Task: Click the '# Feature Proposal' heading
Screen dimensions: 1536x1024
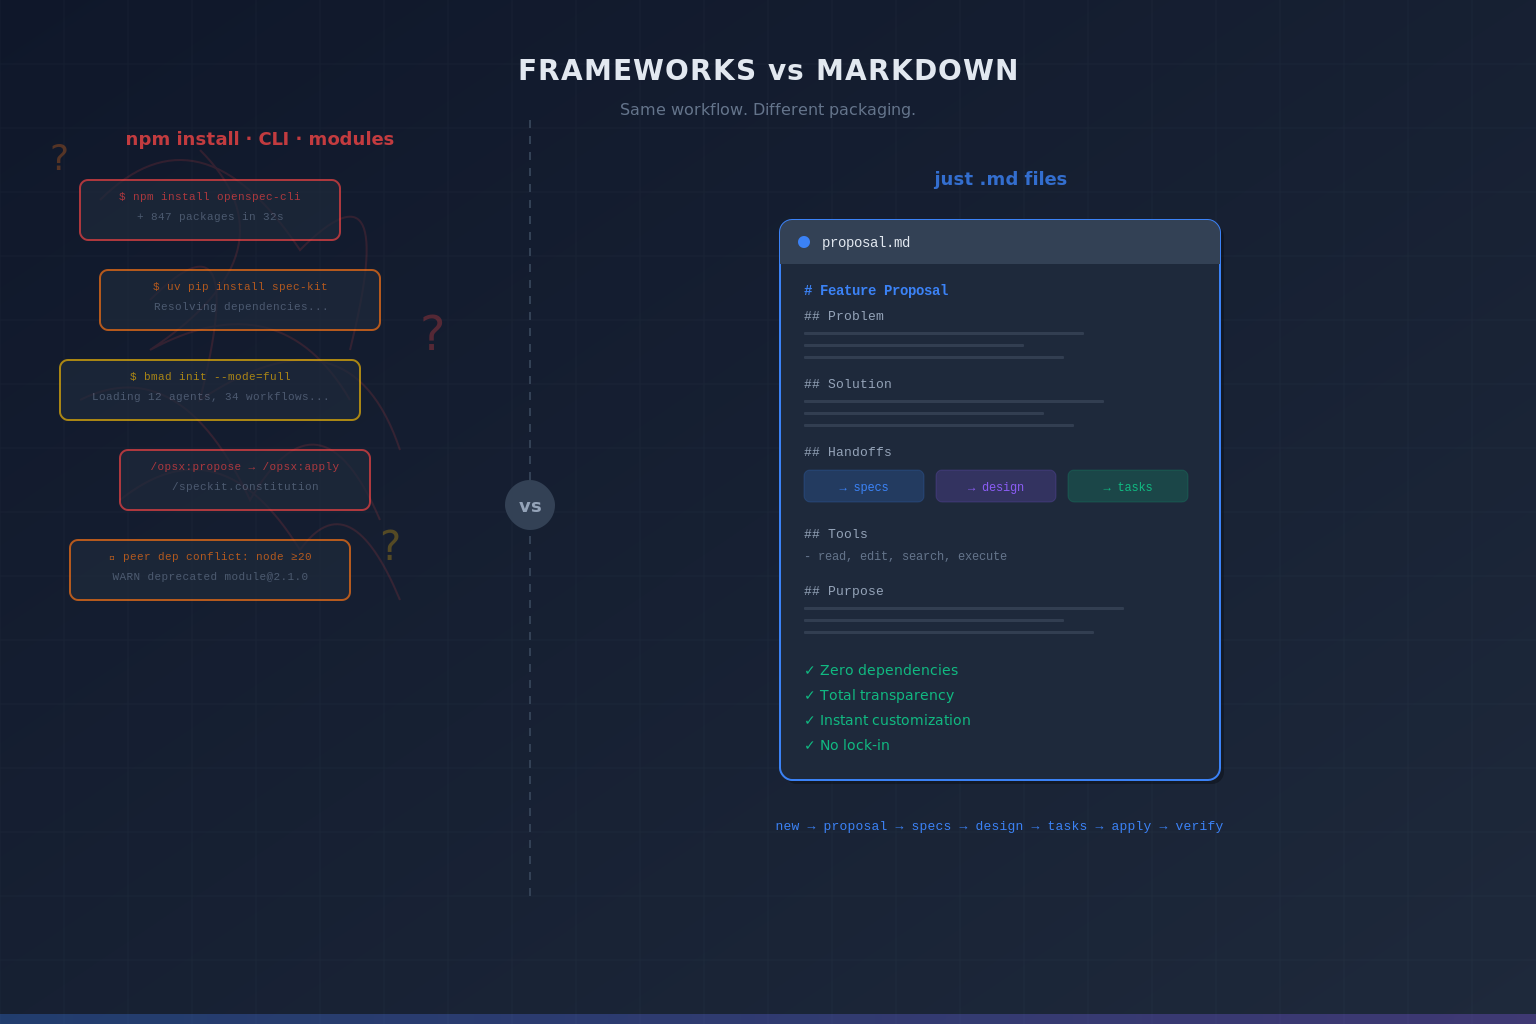Action: point(876,291)
